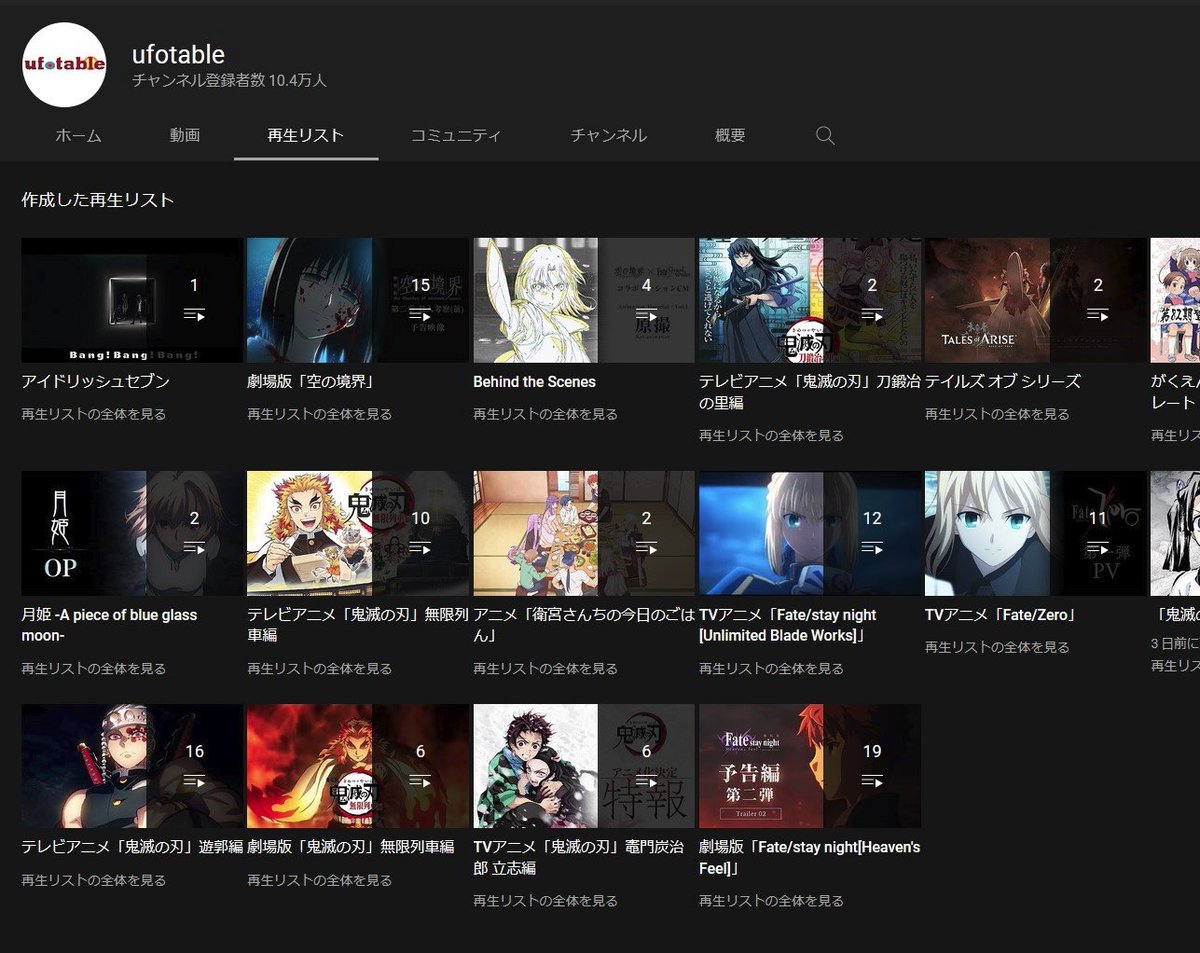Click playlist queue icon on Fate/Zero thumbnail
This screenshot has width=1200, height=953.
[1098, 548]
